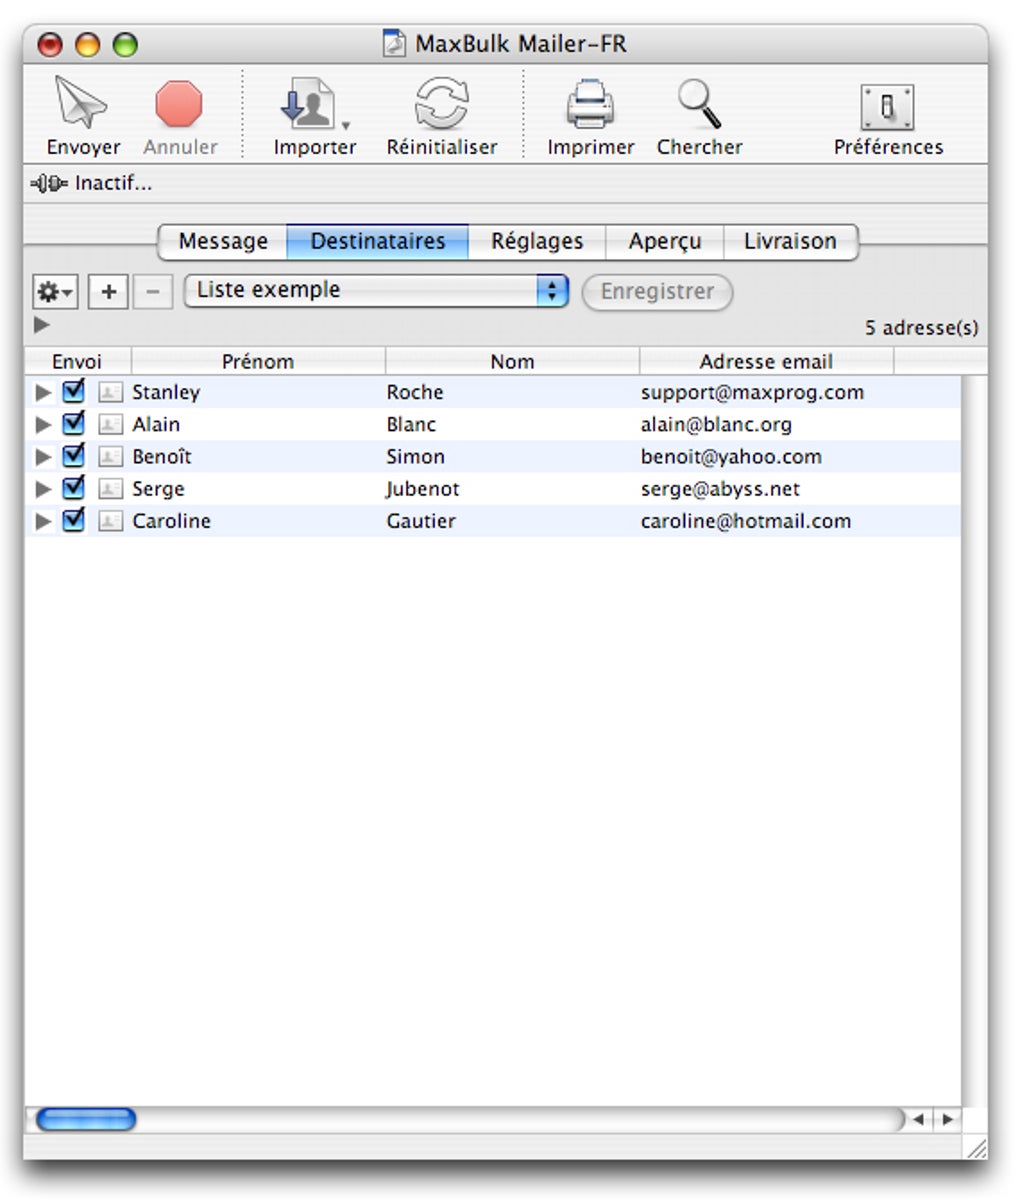1020x1199 pixels.
Task: Expand the Alain Blanc row triangle
Action: click(44, 425)
